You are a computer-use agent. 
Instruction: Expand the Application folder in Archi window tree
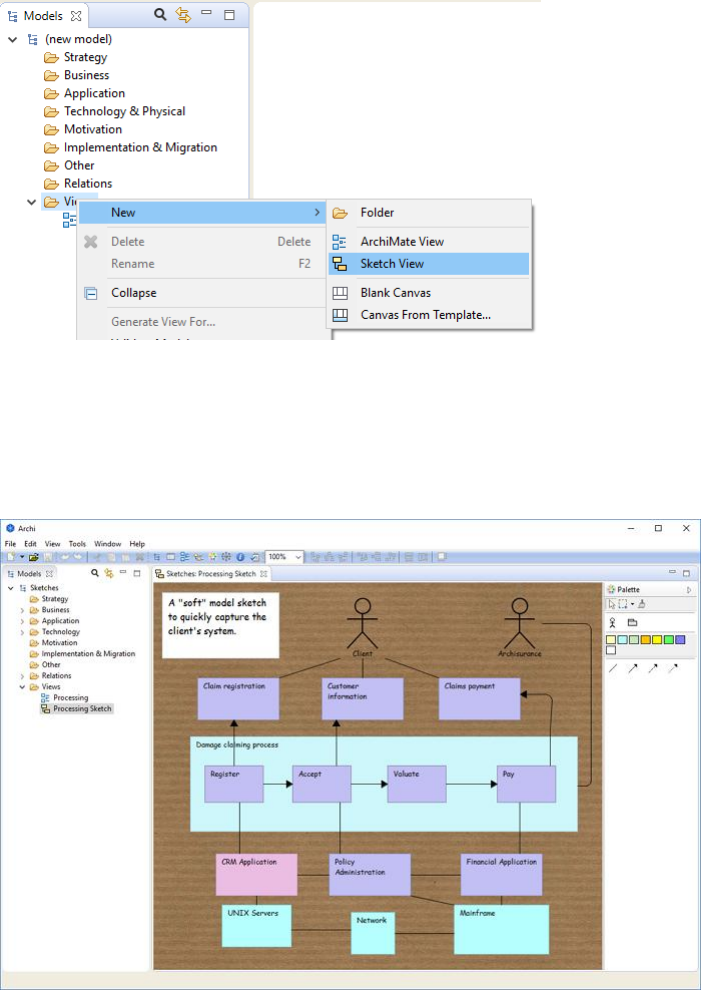click(x=22, y=621)
